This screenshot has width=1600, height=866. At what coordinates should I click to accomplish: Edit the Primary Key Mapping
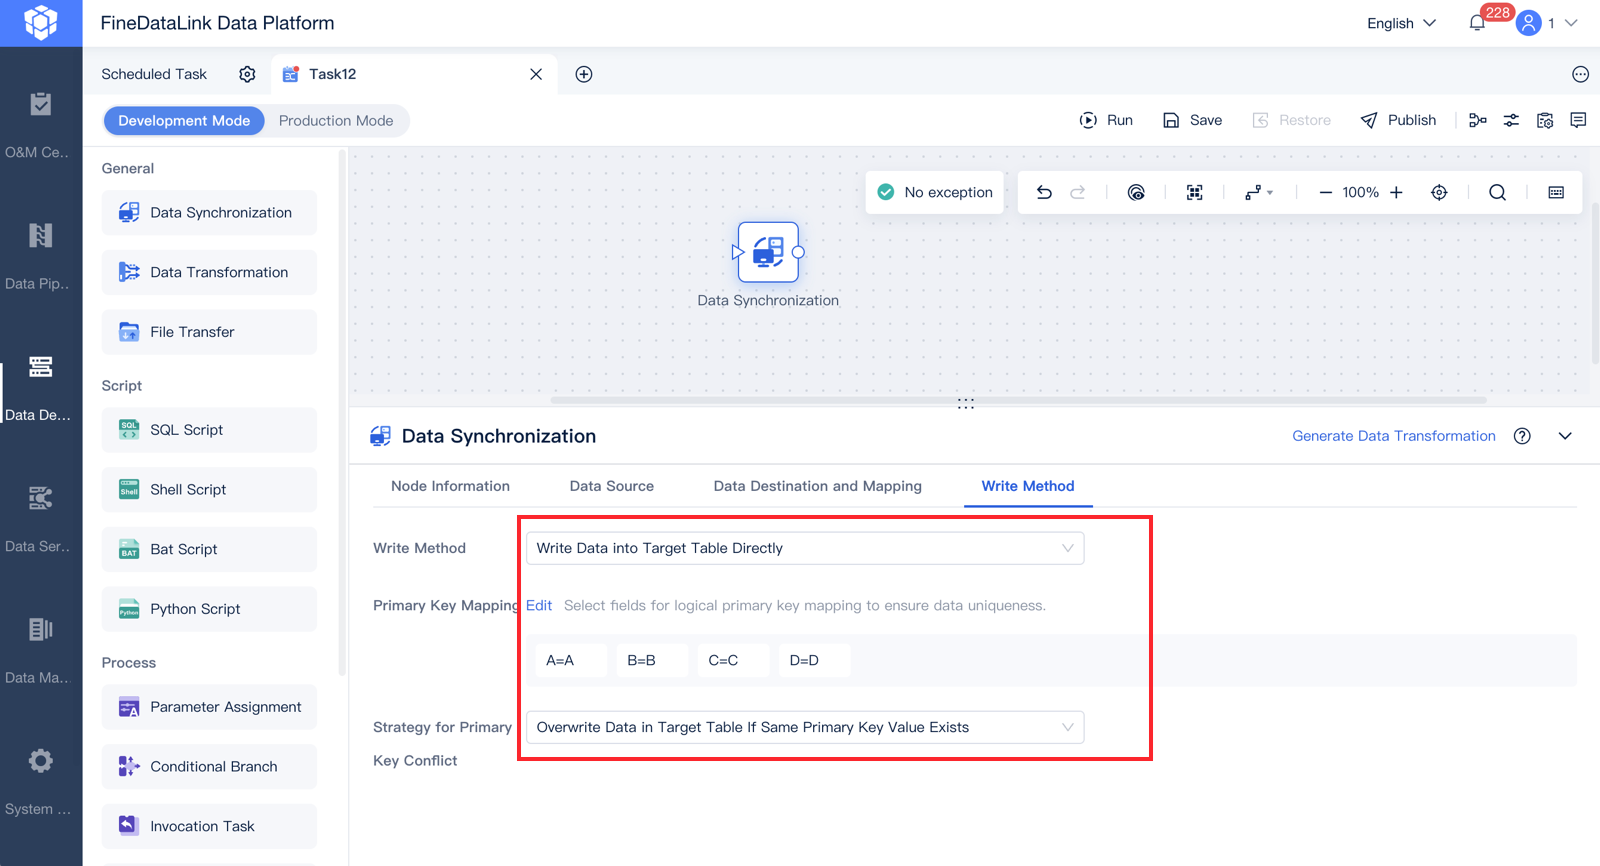click(x=539, y=606)
